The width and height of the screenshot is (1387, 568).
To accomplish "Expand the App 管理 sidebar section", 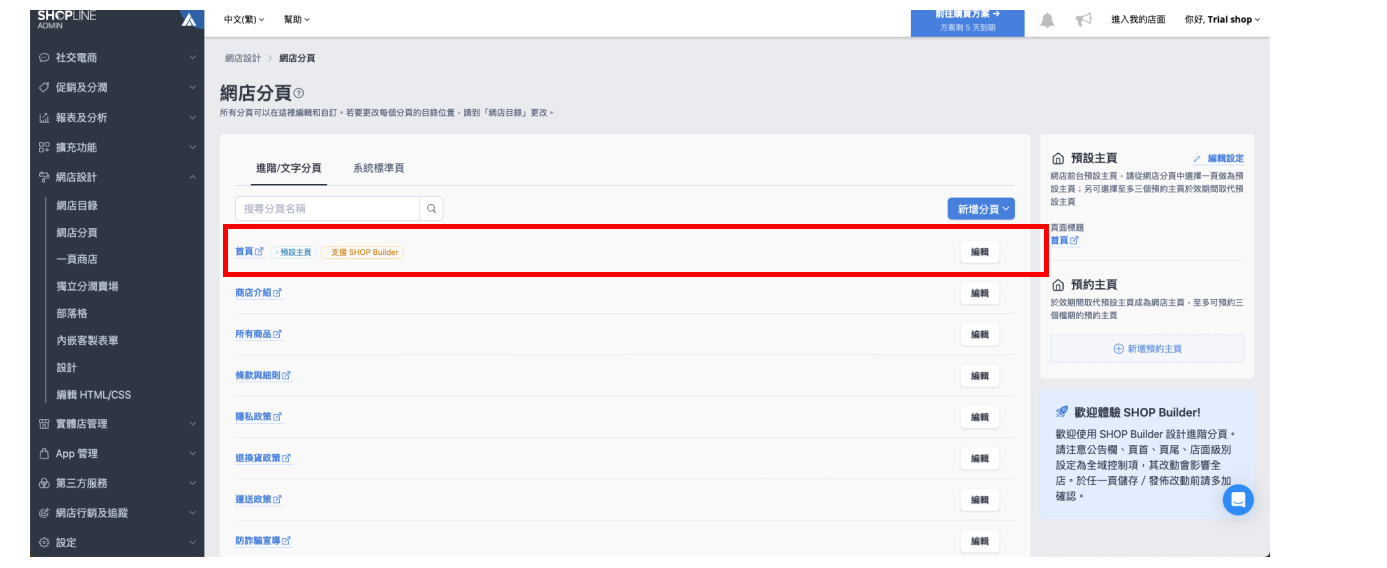I will click(x=192, y=453).
